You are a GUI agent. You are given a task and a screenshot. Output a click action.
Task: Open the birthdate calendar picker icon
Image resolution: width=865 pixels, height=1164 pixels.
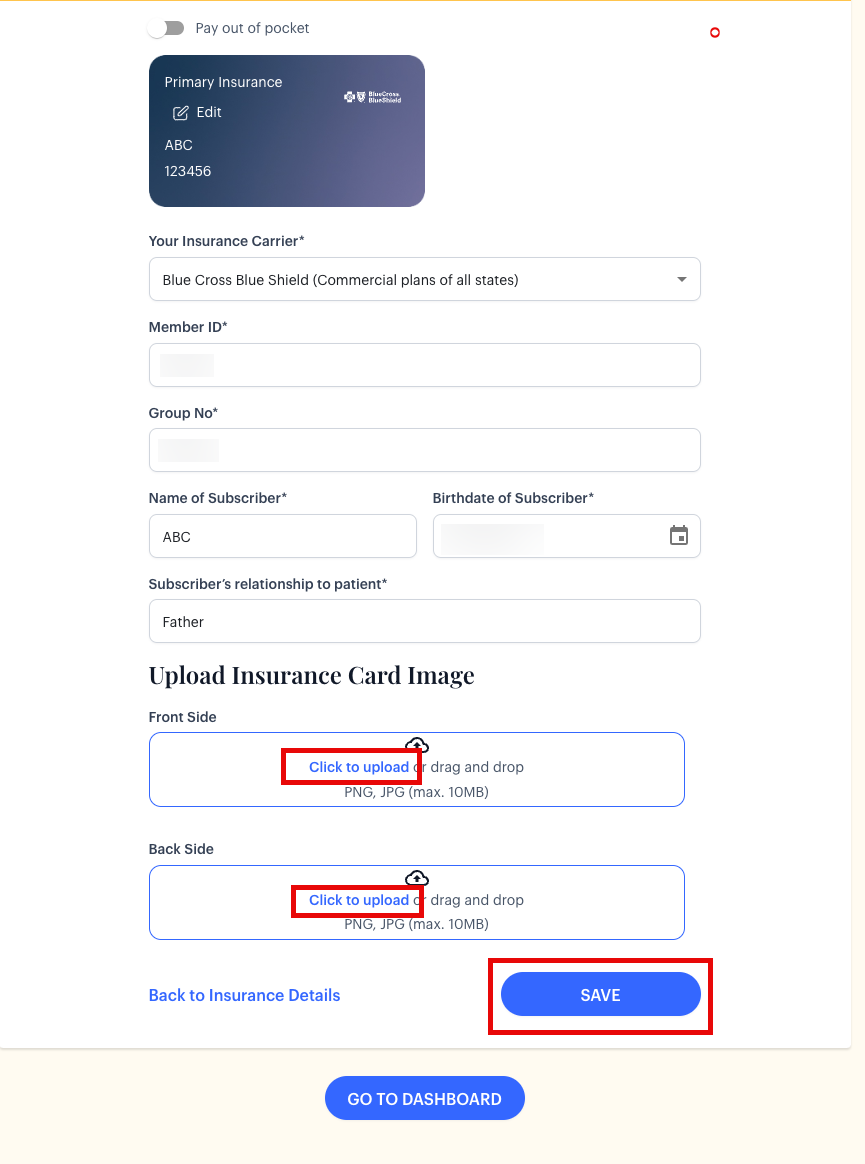[679, 536]
